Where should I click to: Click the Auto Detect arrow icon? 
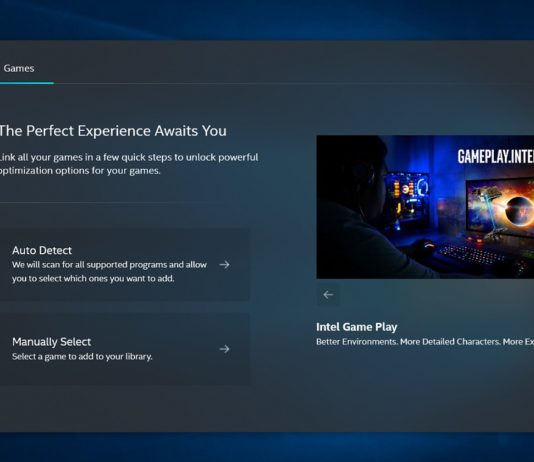[x=224, y=265]
